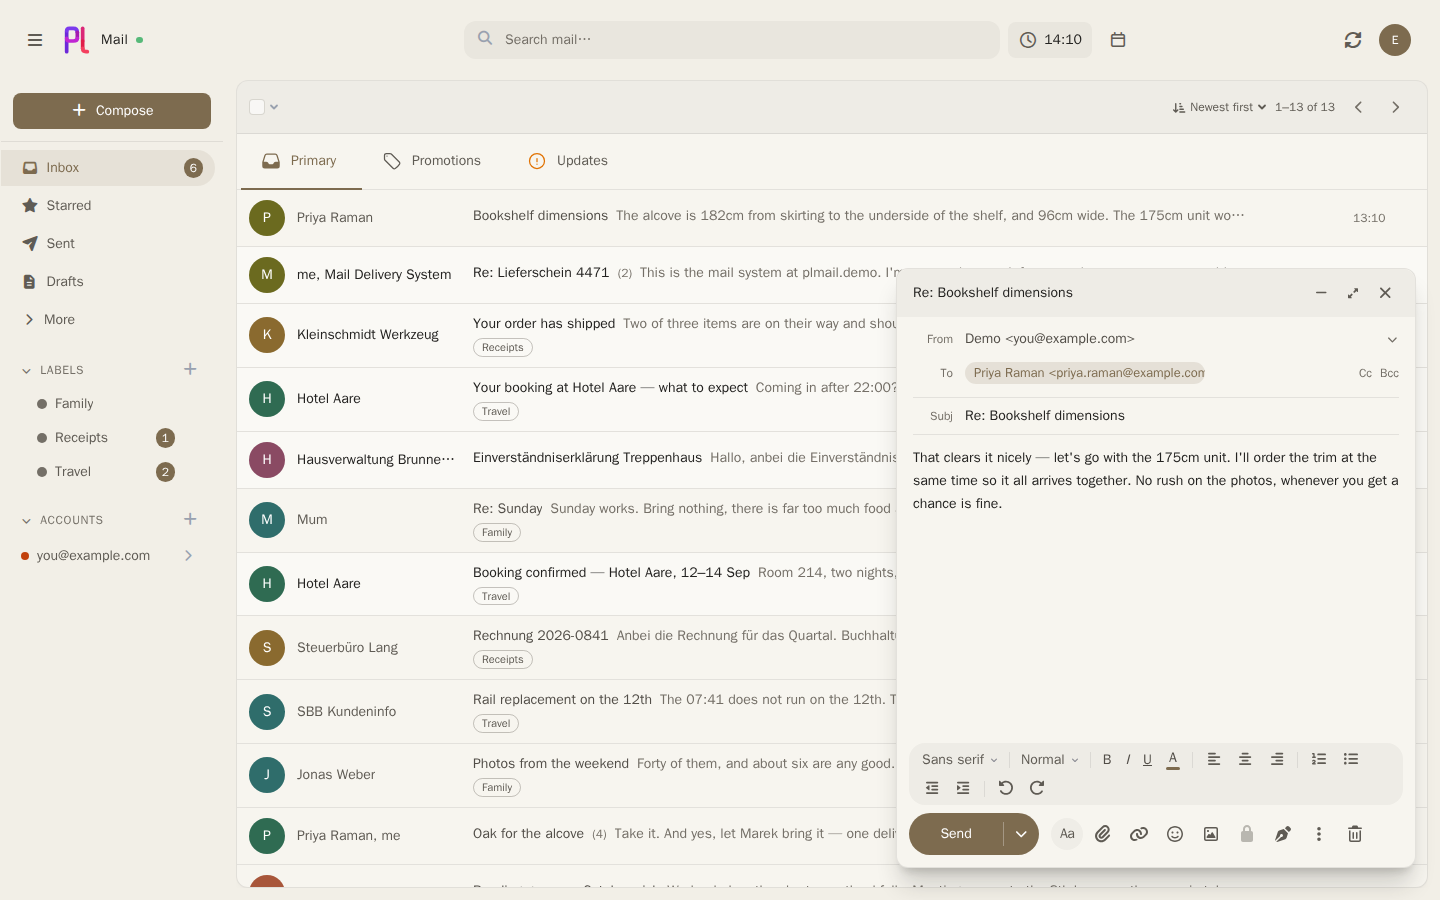Viewport: 1440px width, 900px height.
Task: Insert a link in the compose toolbar
Action: coord(1139,834)
